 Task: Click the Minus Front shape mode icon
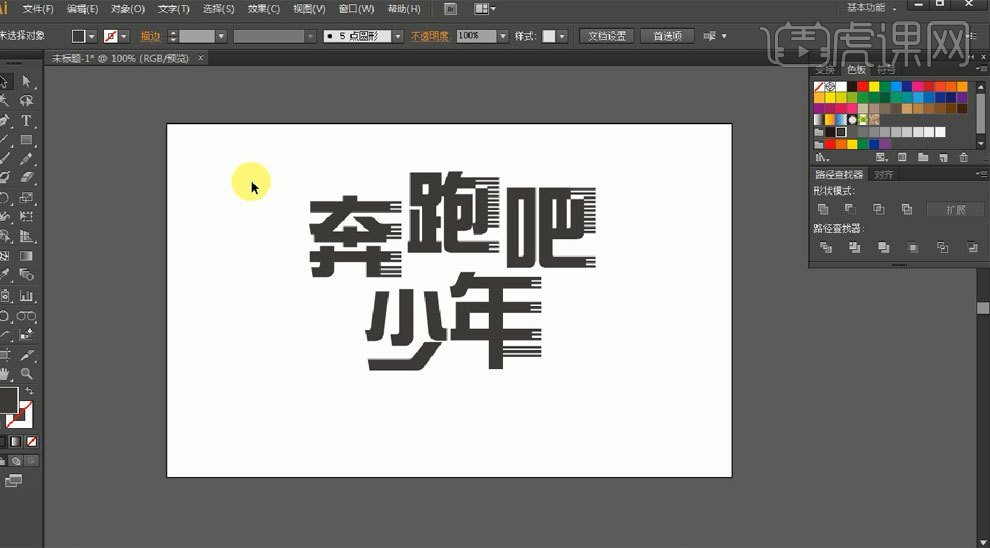(x=850, y=209)
